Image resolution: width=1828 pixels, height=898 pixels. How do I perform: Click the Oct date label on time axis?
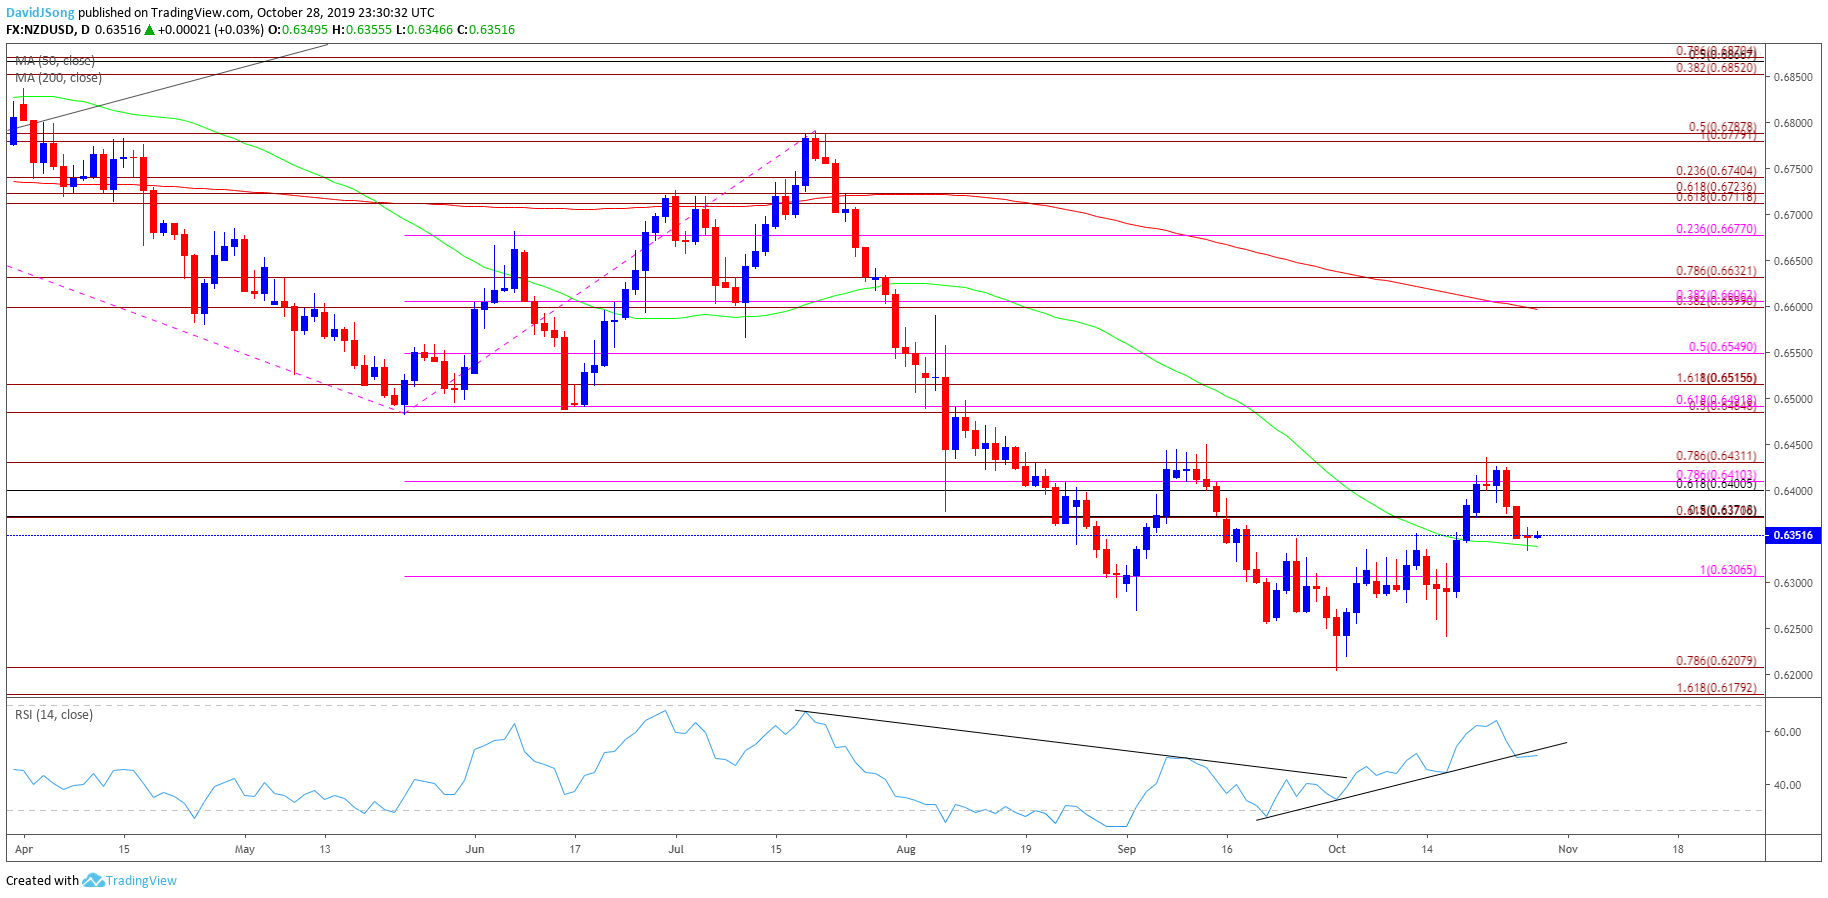pyautogui.click(x=1337, y=849)
